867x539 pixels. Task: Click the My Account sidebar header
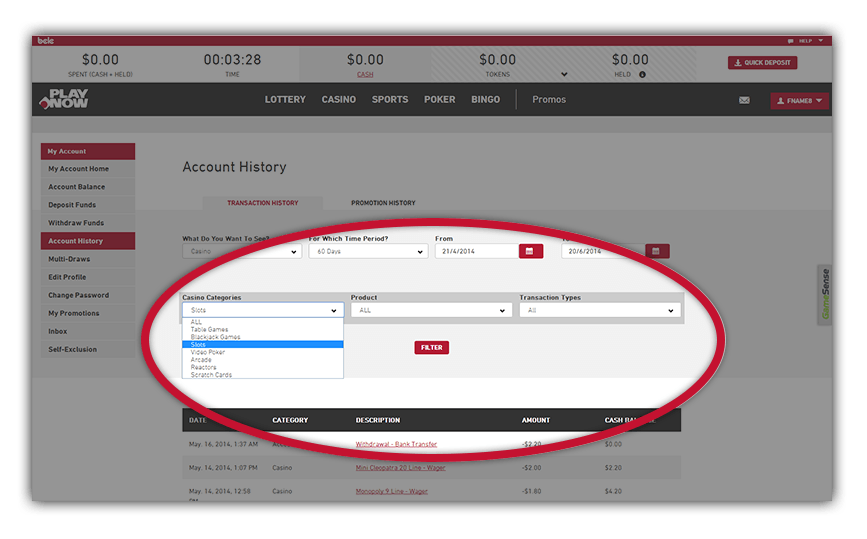88,151
